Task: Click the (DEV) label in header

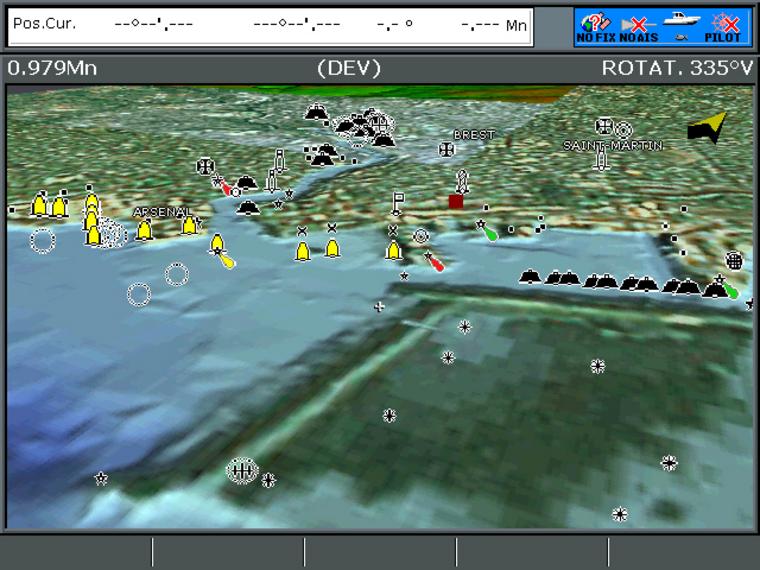Action: tap(349, 68)
